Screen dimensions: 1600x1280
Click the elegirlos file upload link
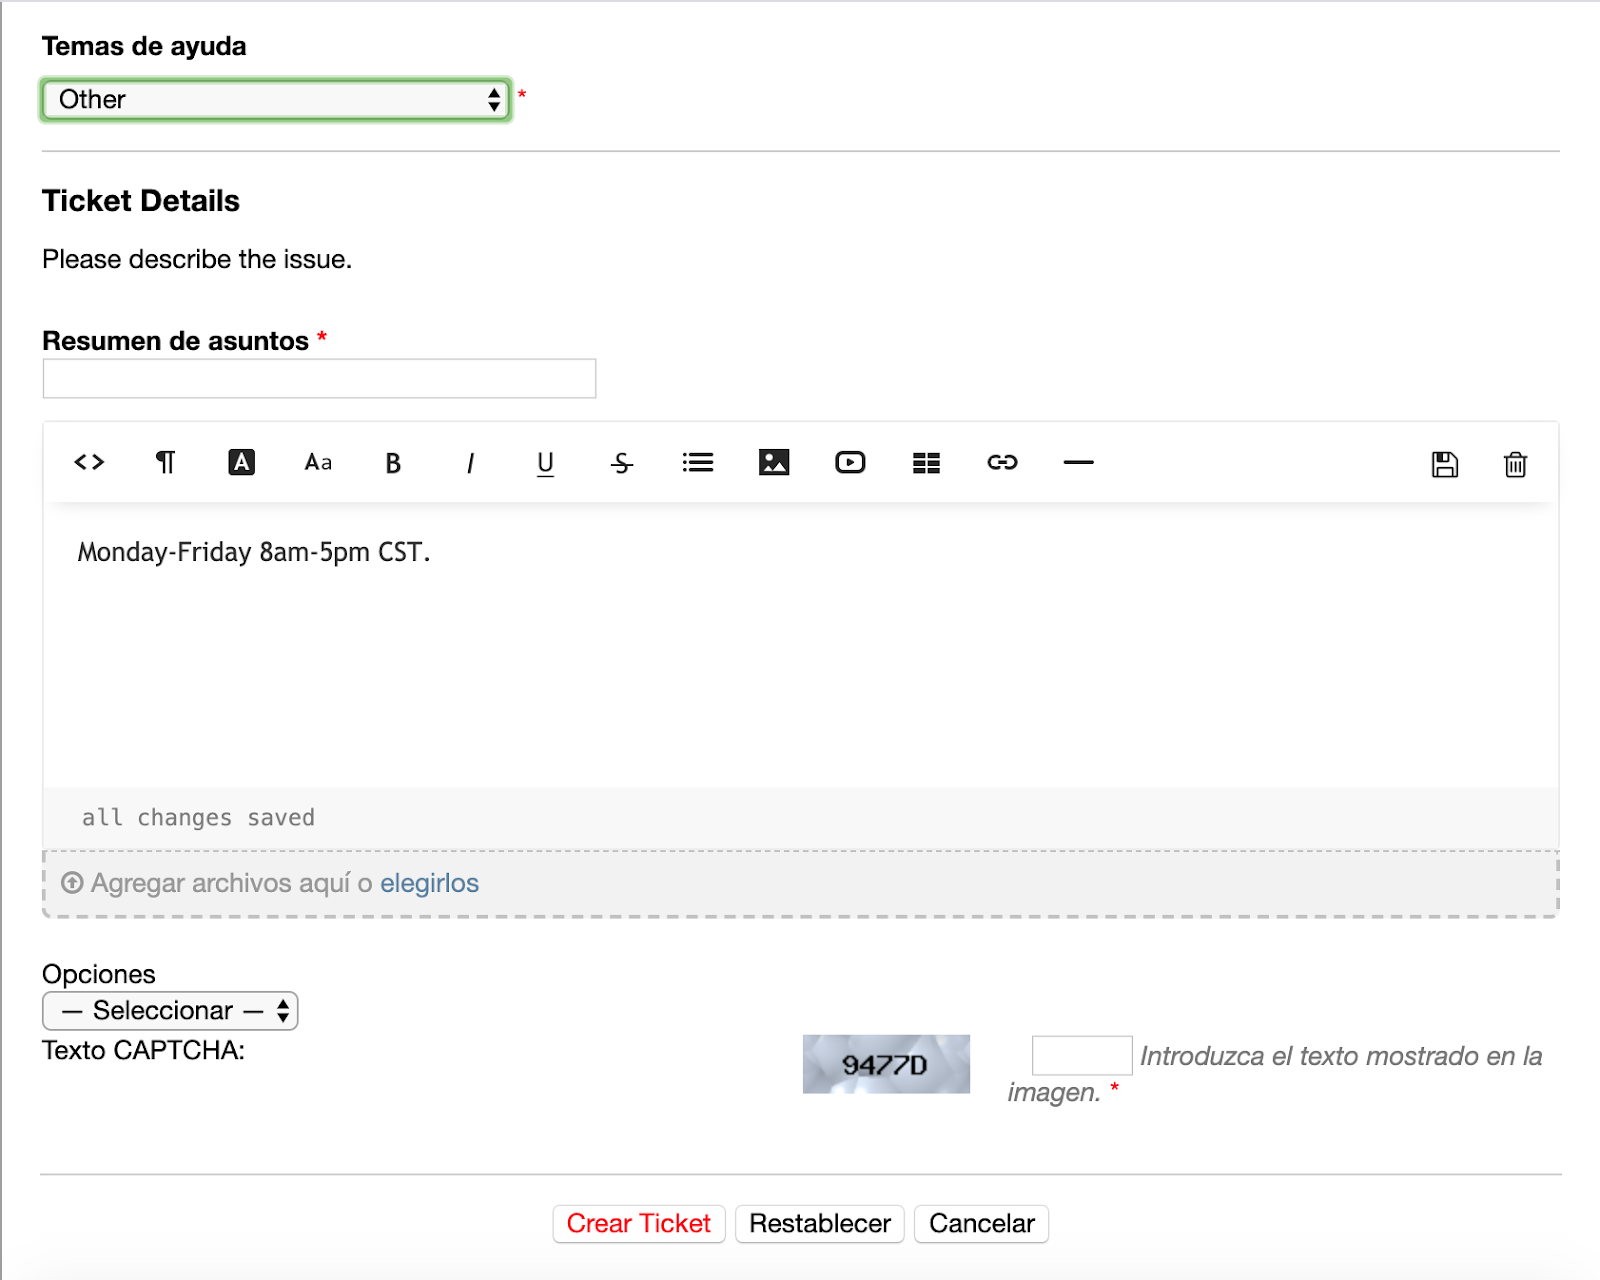point(430,883)
